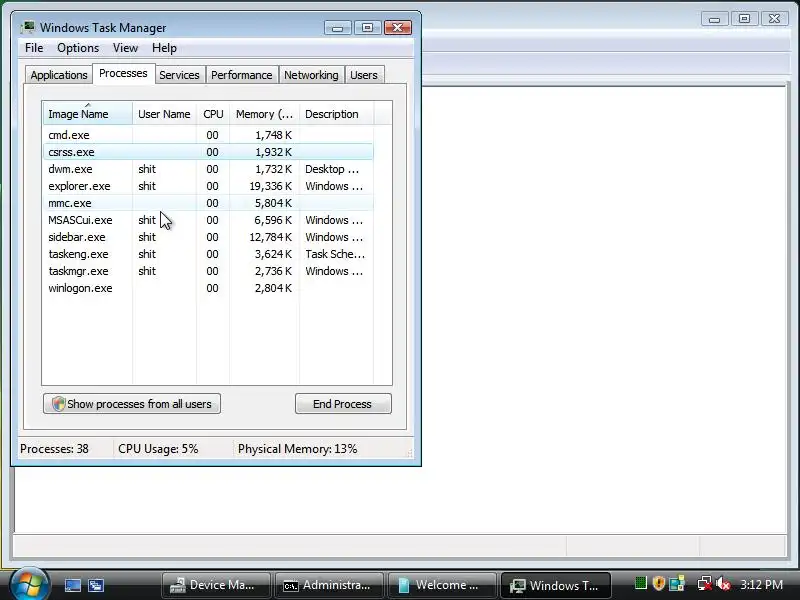This screenshot has width=800, height=600.
Task: Click the Task Manager title bar icon
Action: [x=28, y=27]
